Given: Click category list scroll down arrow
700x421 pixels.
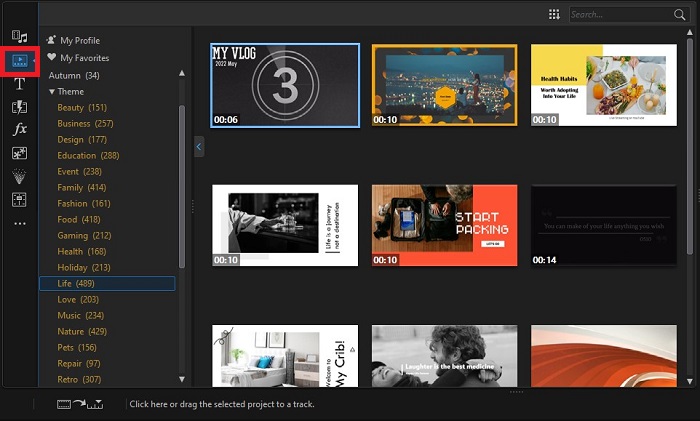Looking at the screenshot, I should tap(182, 379).
